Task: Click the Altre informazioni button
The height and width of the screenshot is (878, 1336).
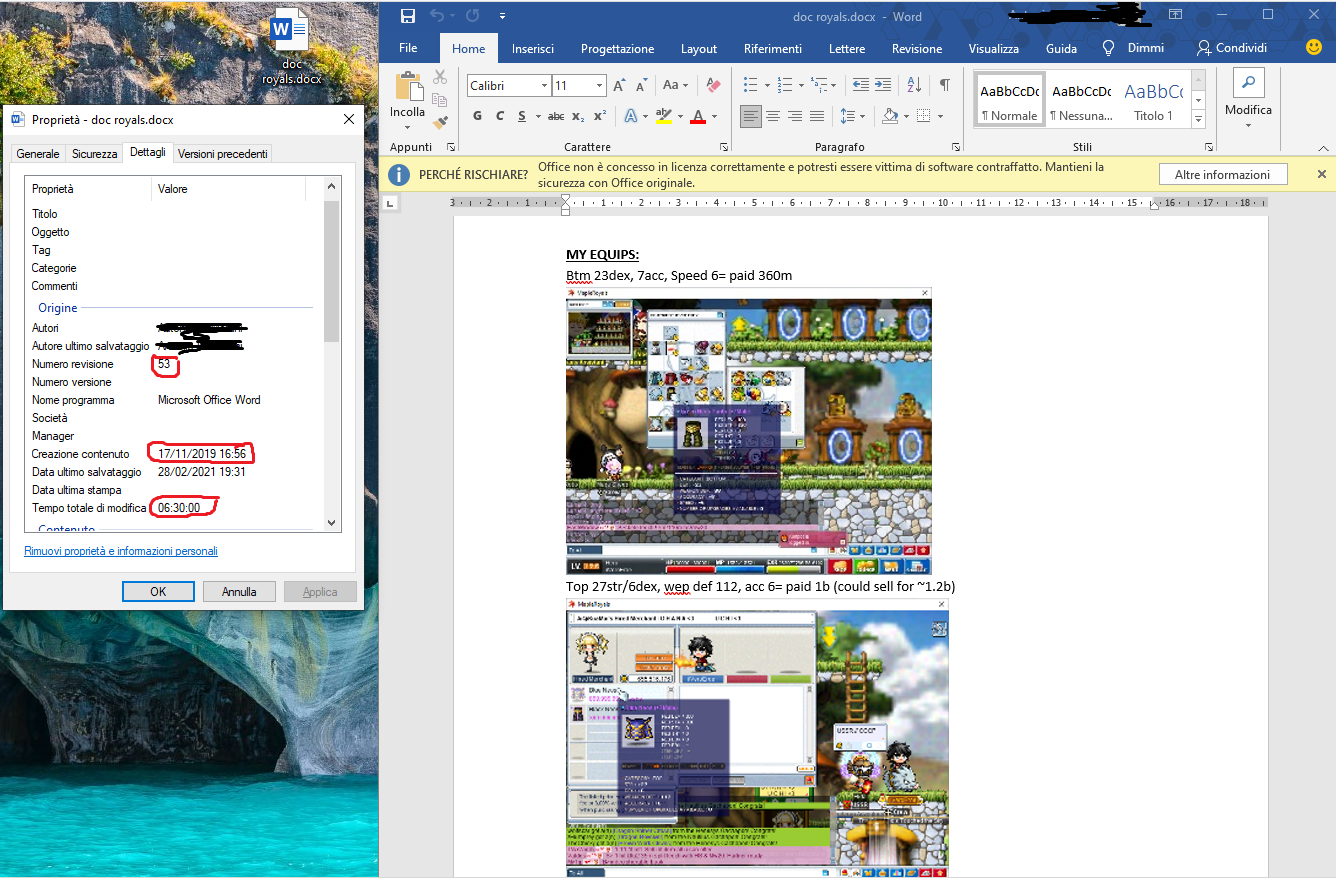Action: [1222, 174]
